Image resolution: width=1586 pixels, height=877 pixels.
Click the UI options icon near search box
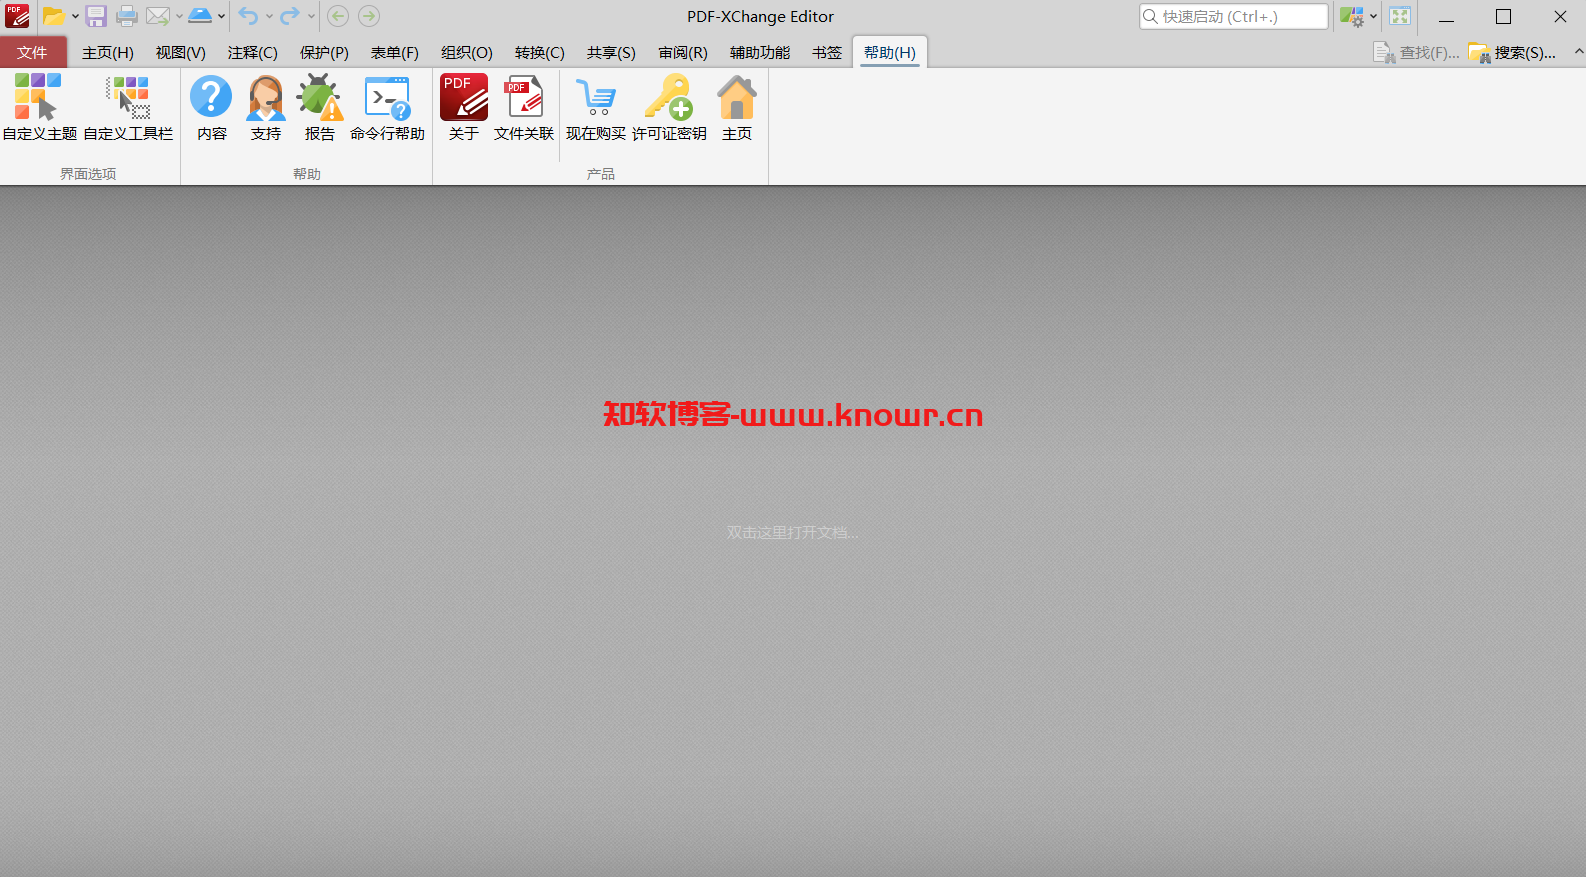[1352, 16]
